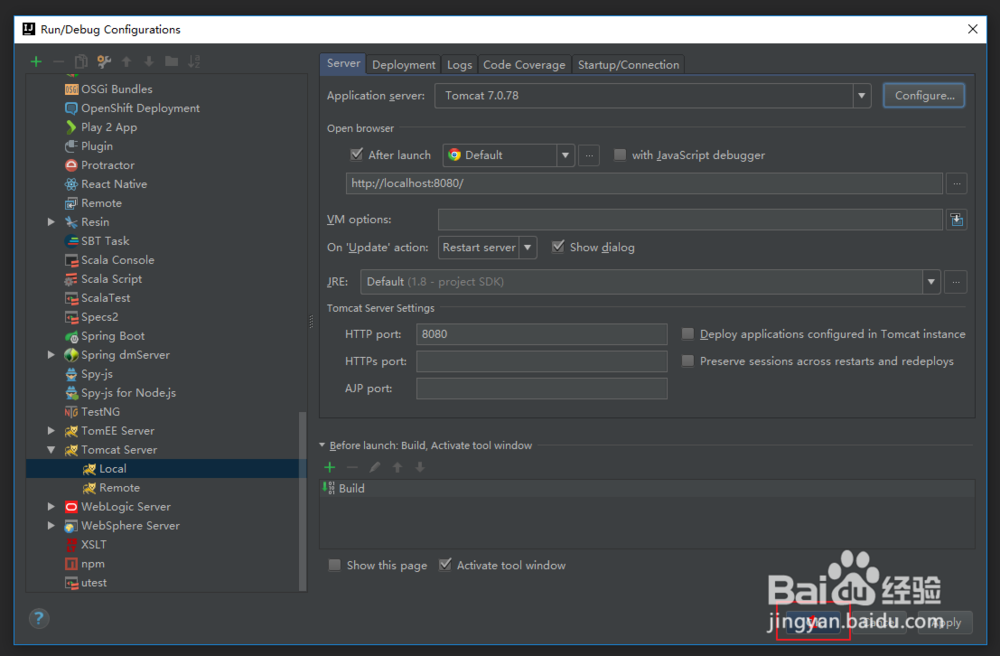Switch to the Deployment tab
This screenshot has width=1000, height=656.
click(x=404, y=65)
